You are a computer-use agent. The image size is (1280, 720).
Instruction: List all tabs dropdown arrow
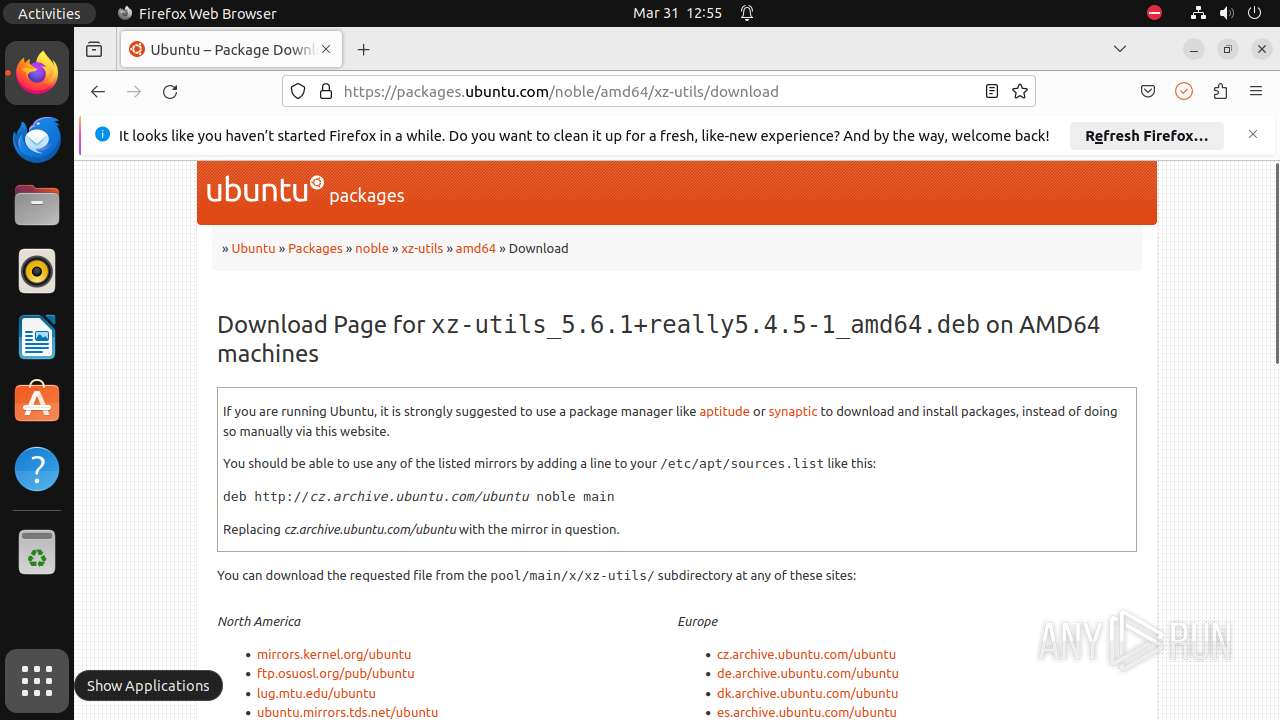coord(1120,49)
